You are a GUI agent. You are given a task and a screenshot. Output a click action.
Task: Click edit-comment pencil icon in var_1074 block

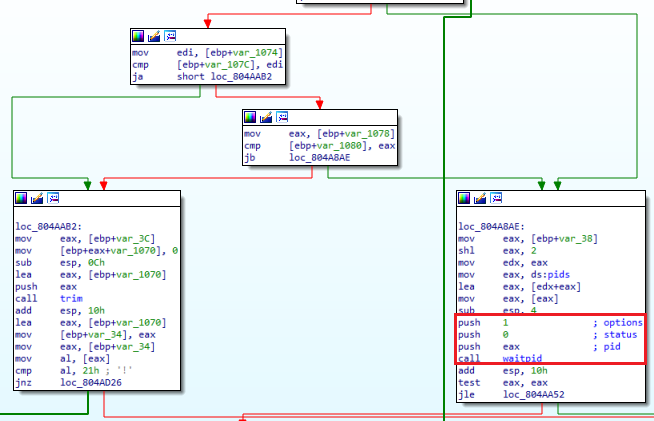coord(154,36)
